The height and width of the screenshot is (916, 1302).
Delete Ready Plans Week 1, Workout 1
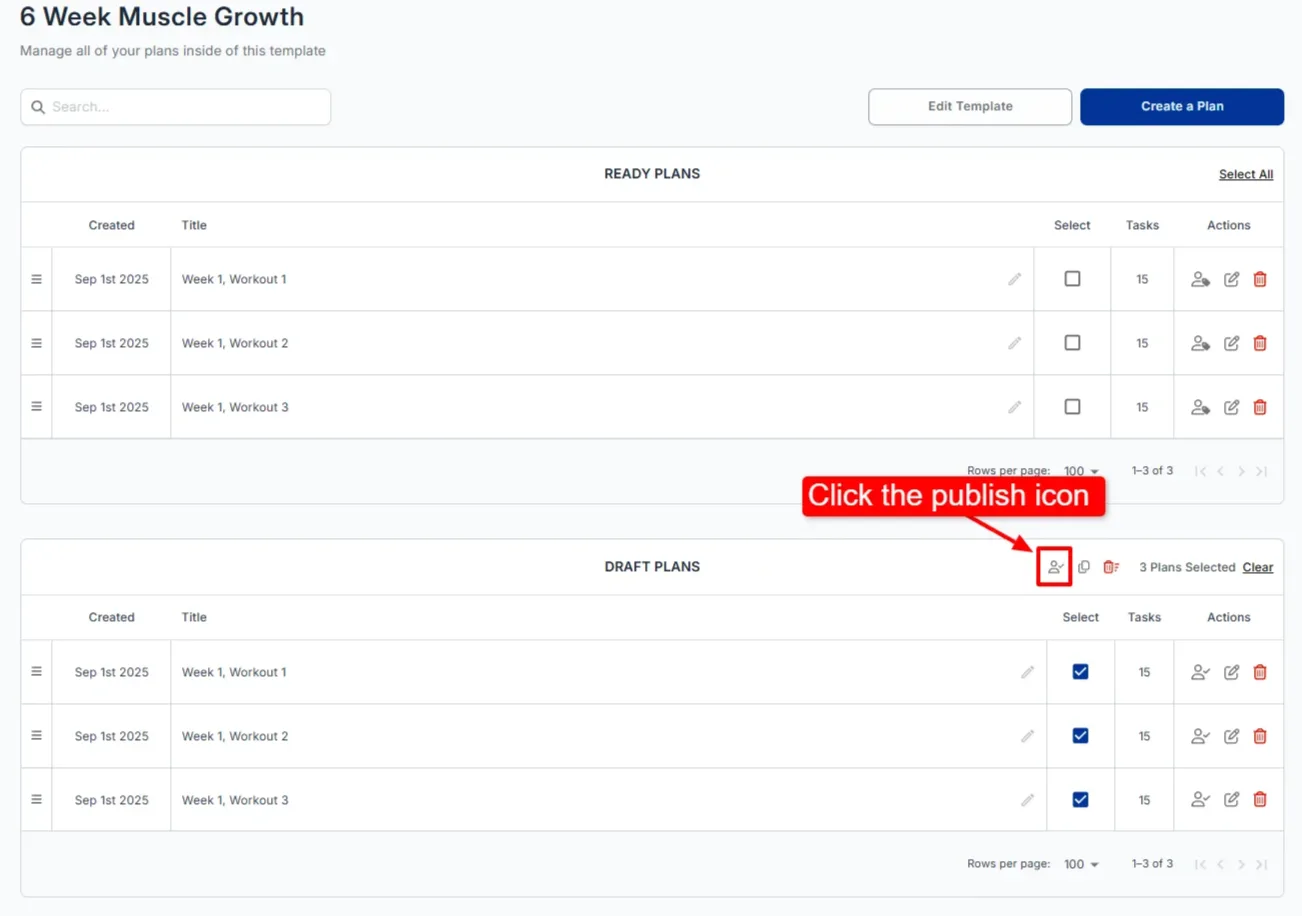[x=1260, y=279]
